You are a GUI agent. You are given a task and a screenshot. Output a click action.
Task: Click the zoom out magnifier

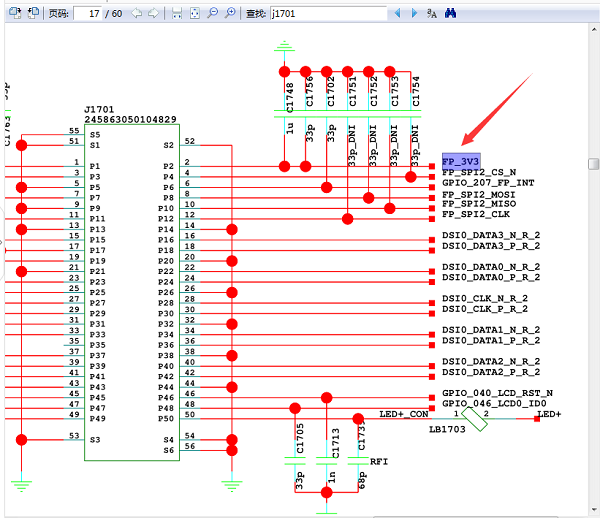(212, 13)
